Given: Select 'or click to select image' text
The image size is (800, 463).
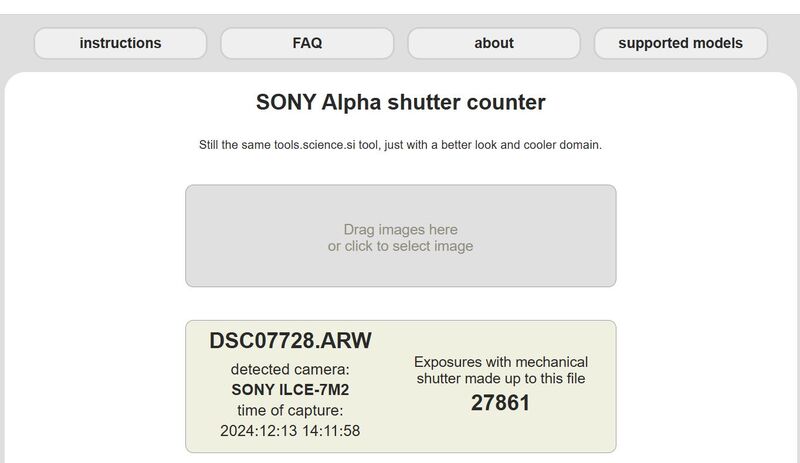Looking at the screenshot, I should [400, 246].
